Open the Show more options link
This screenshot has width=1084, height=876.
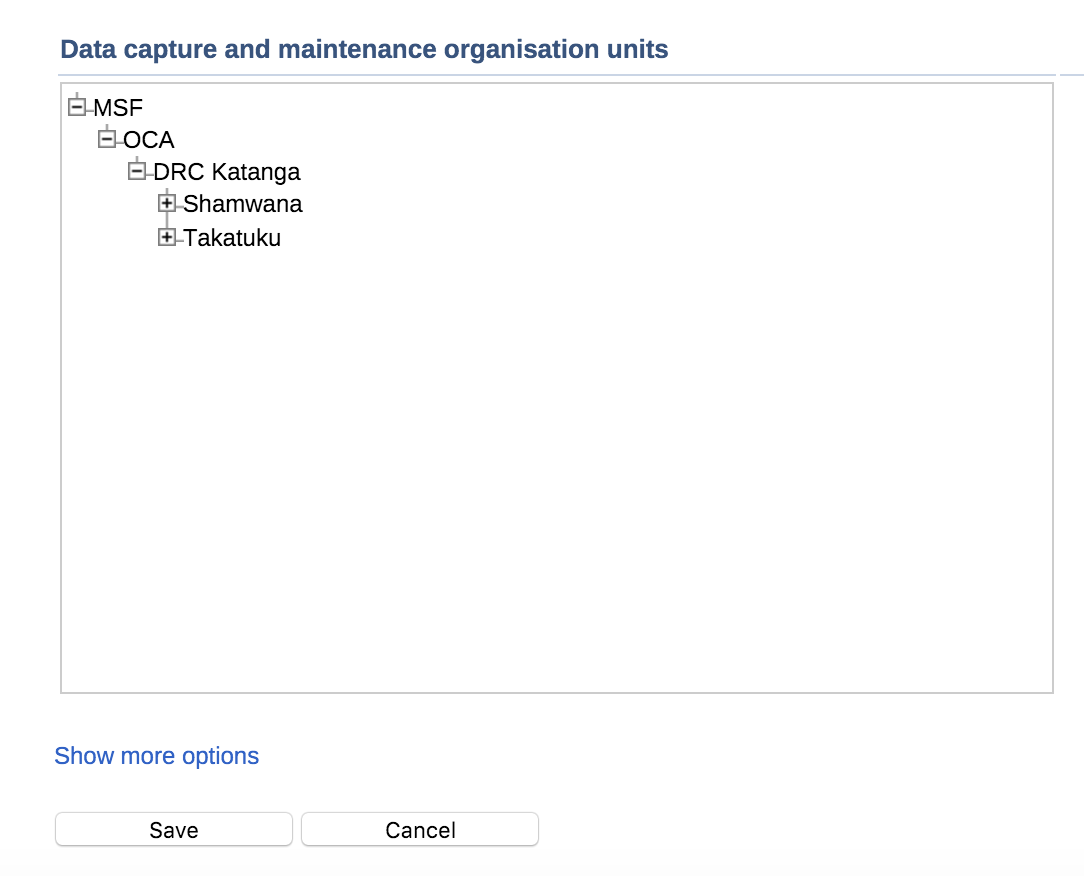click(156, 756)
